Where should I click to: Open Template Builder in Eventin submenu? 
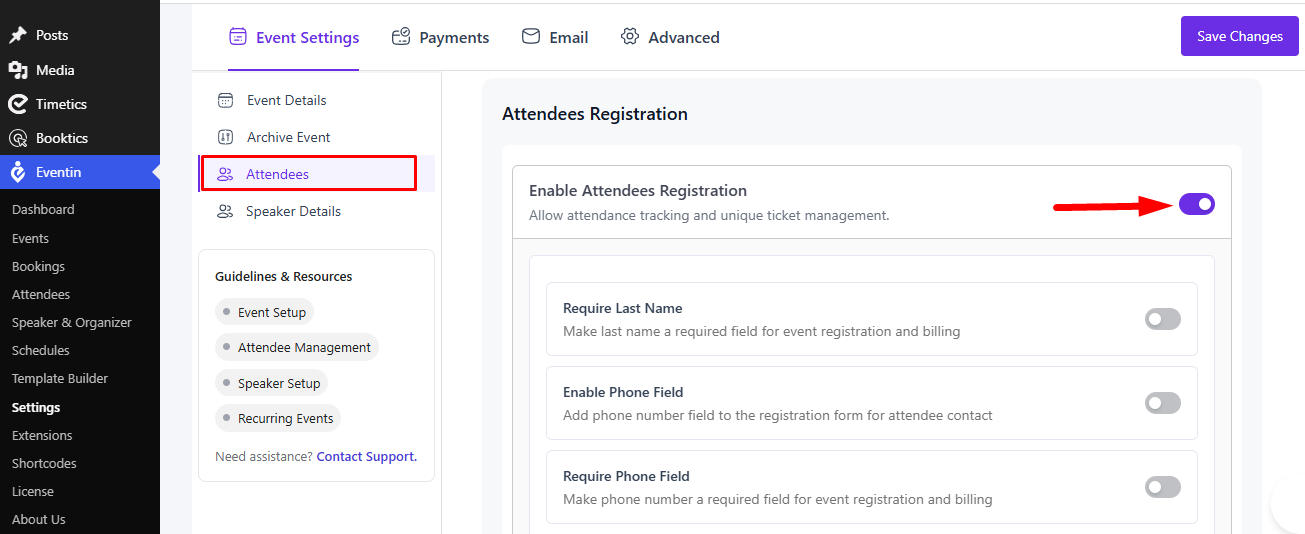[x=60, y=378]
